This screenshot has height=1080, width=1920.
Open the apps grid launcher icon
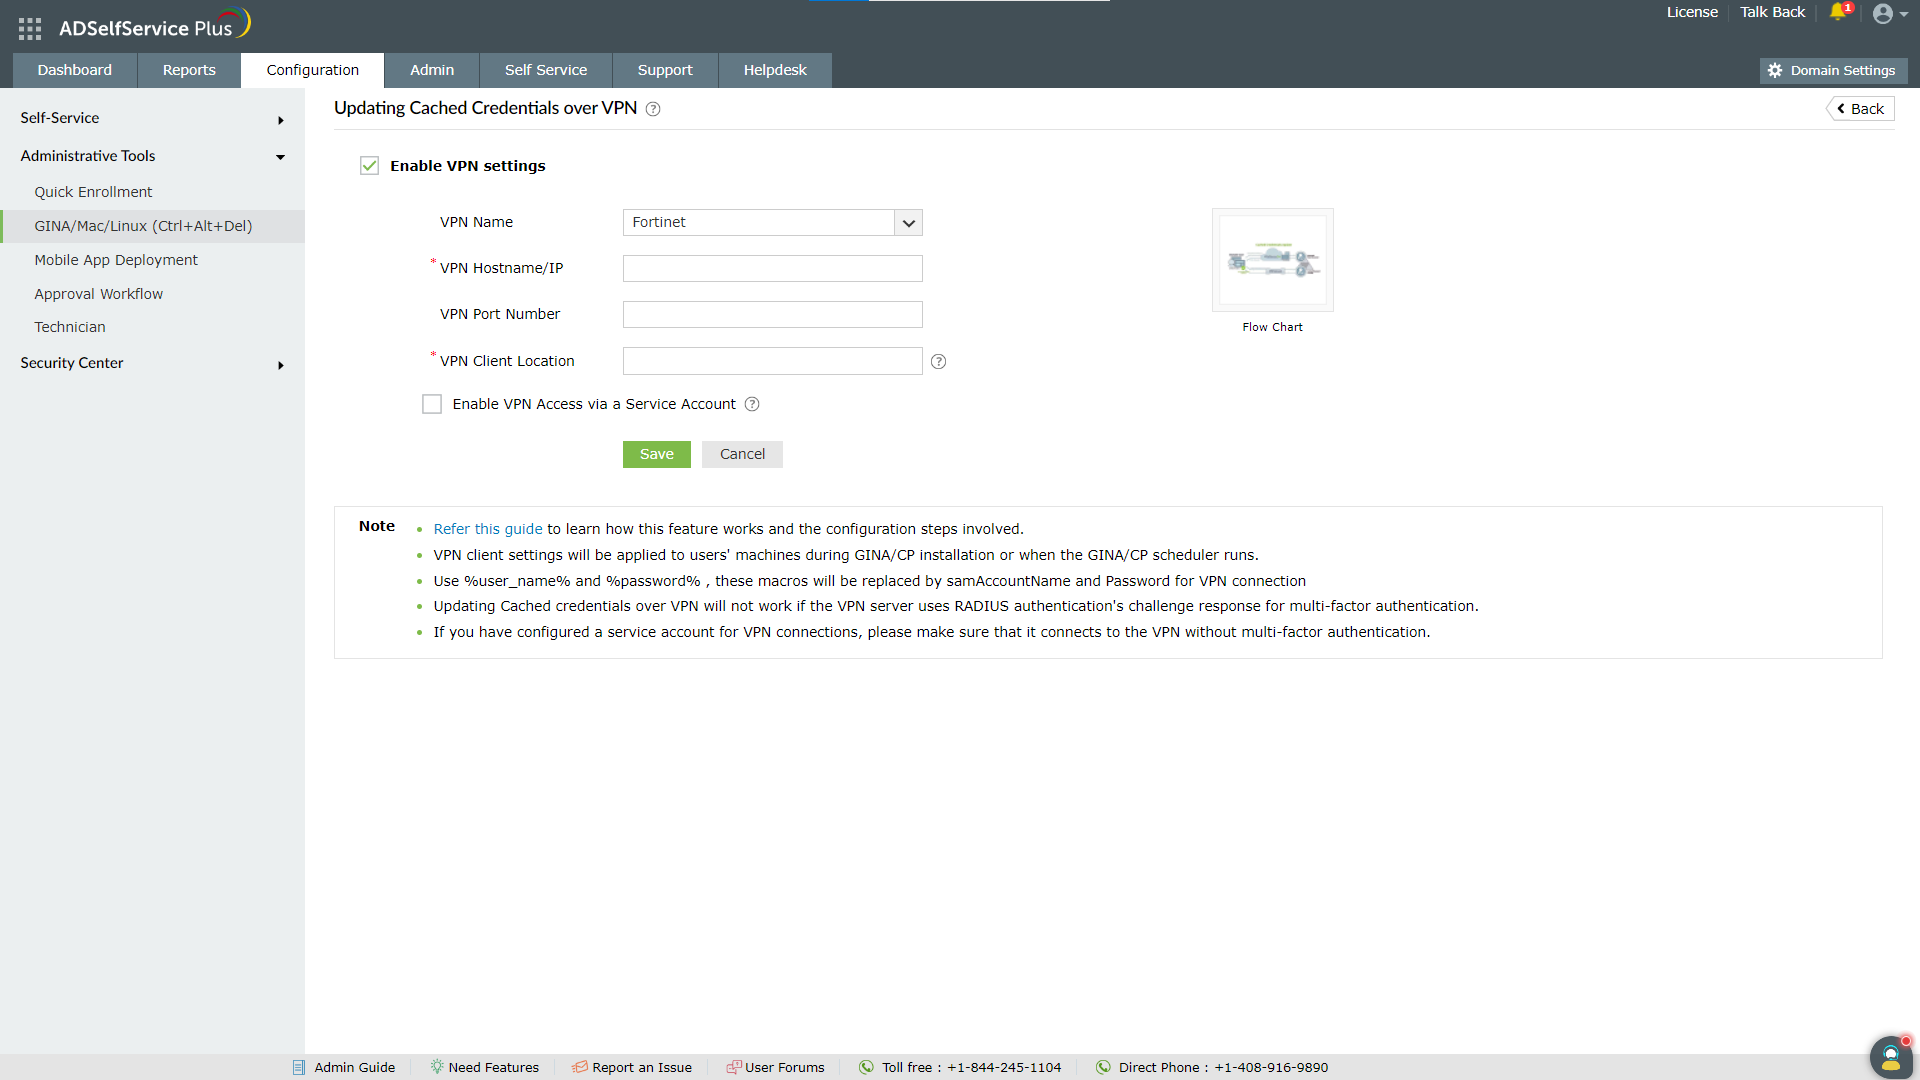pyautogui.click(x=30, y=28)
